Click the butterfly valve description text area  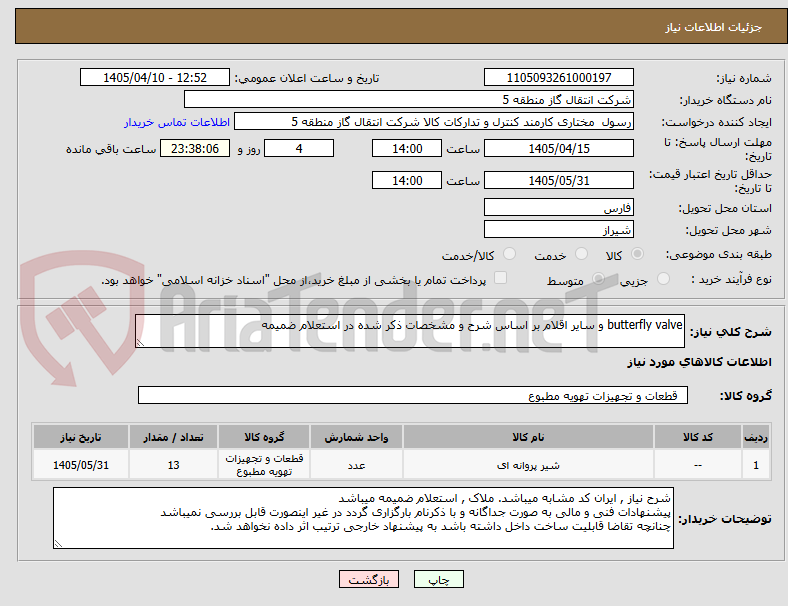[x=410, y=331]
